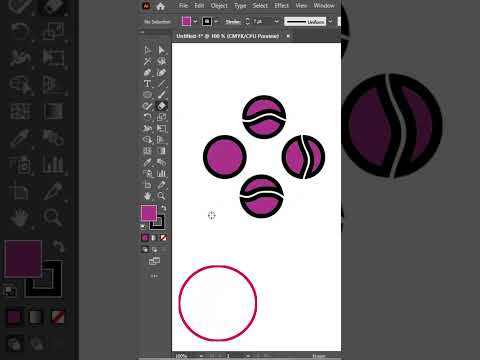
Task: Click the control bar black stroke swatch
Action: pos(207,22)
